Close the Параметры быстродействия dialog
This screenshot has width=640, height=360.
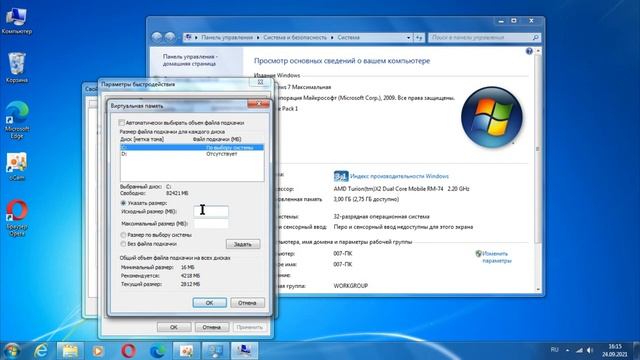coord(260,82)
